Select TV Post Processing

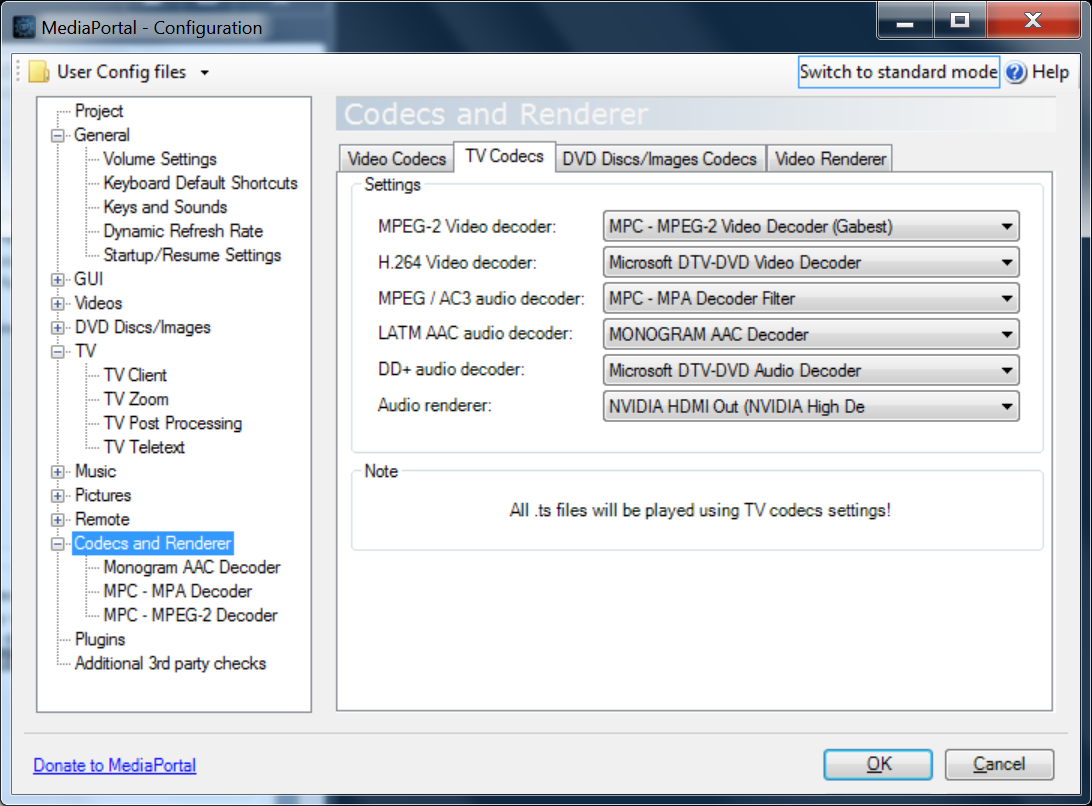click(x=173, y=423)
